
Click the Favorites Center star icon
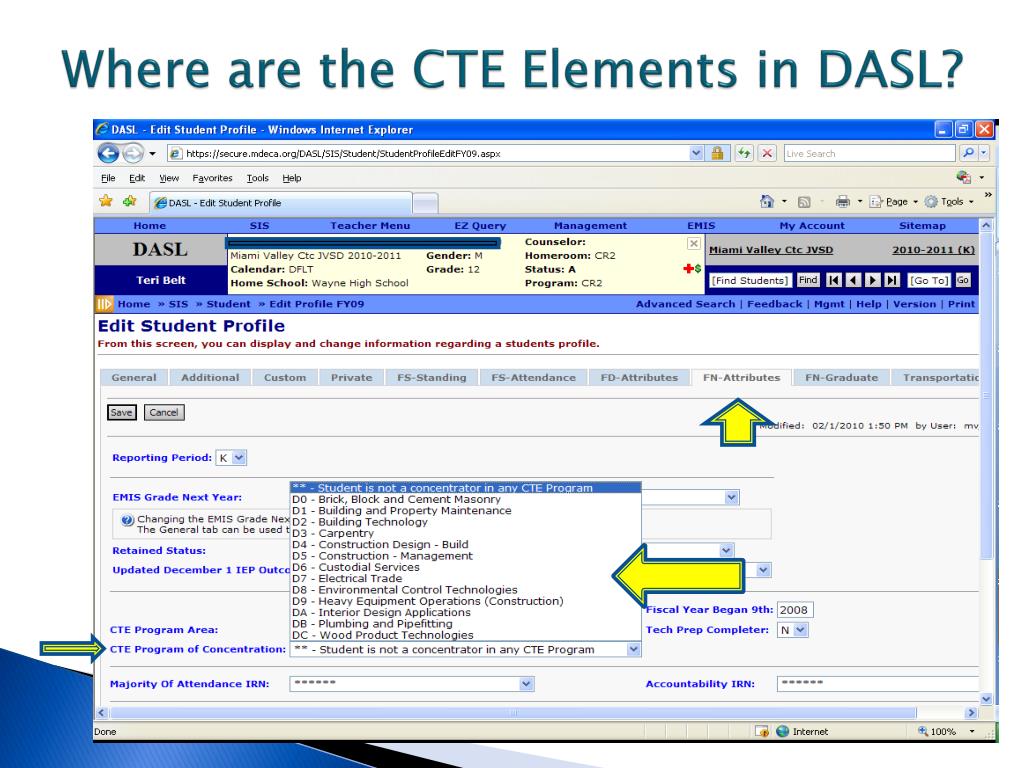tap(106, 201)
